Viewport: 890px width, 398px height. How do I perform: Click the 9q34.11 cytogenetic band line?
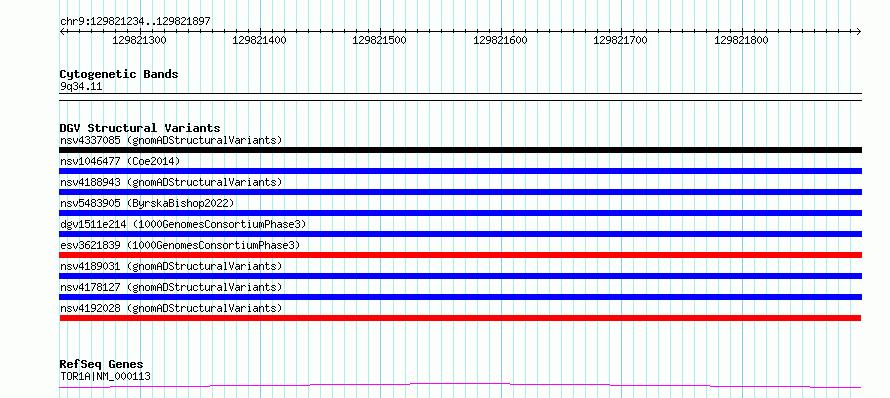[460, 97]
